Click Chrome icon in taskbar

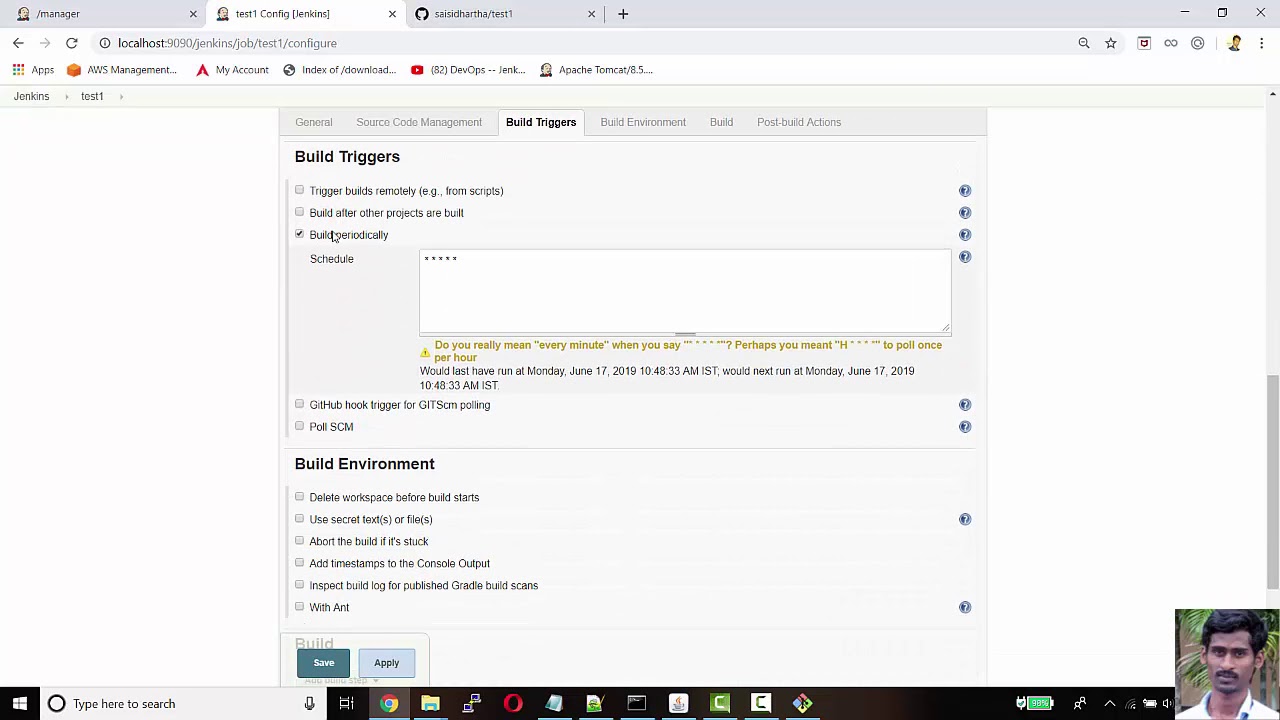(x=389, y=704)
